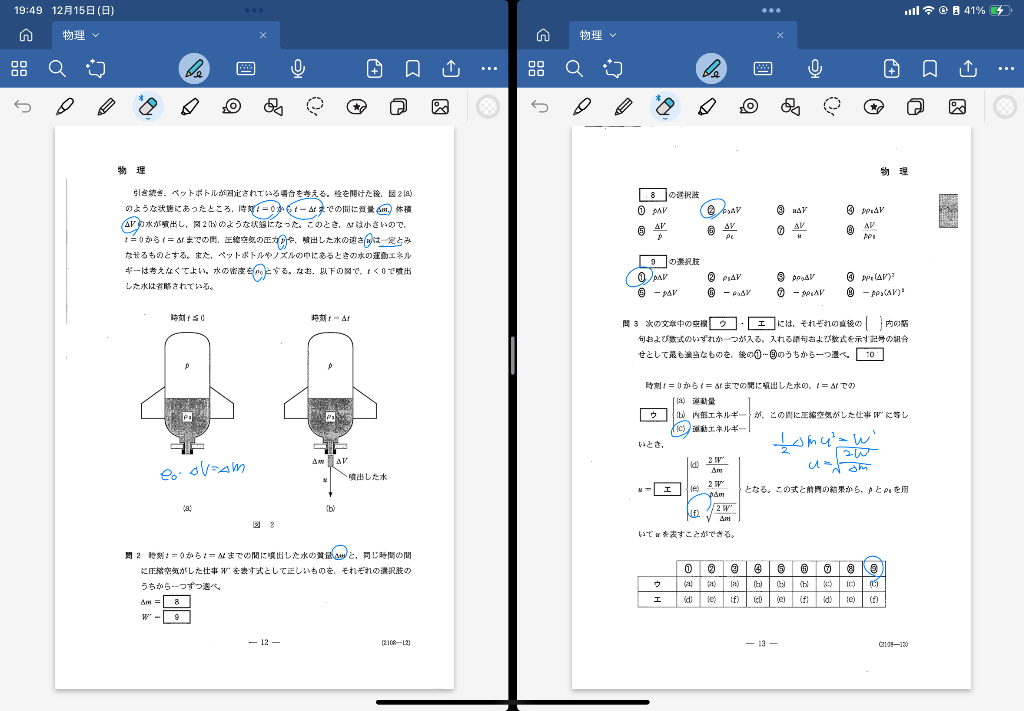Toggle pen writing mode in left pane
This screenshot has height=711, width=1024.
(x=195, y=68)
